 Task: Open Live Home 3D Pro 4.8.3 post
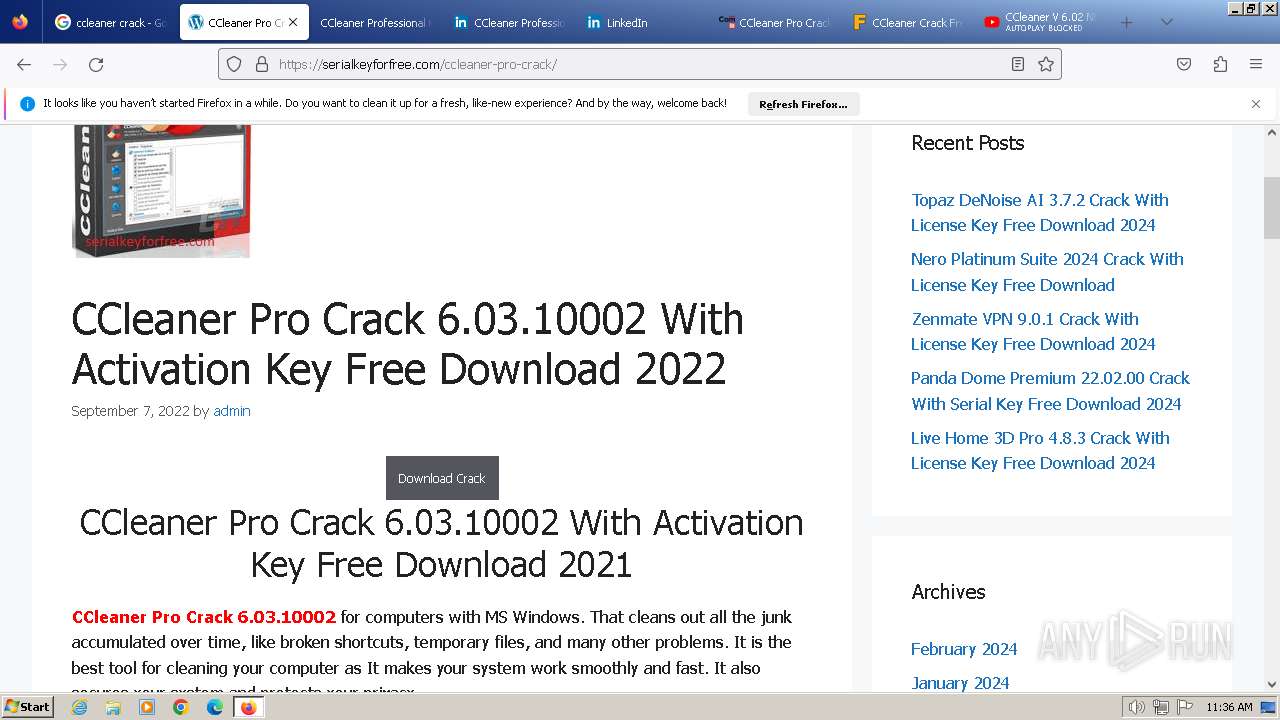[1040, 450]
